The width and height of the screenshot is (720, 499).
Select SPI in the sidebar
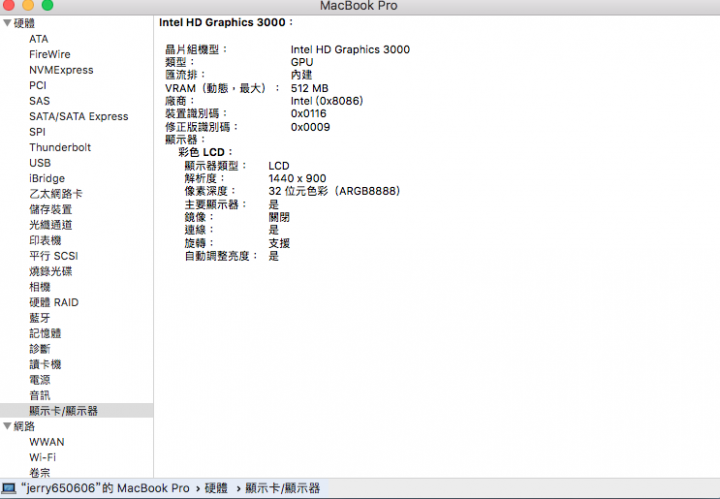tap(37, 132)
